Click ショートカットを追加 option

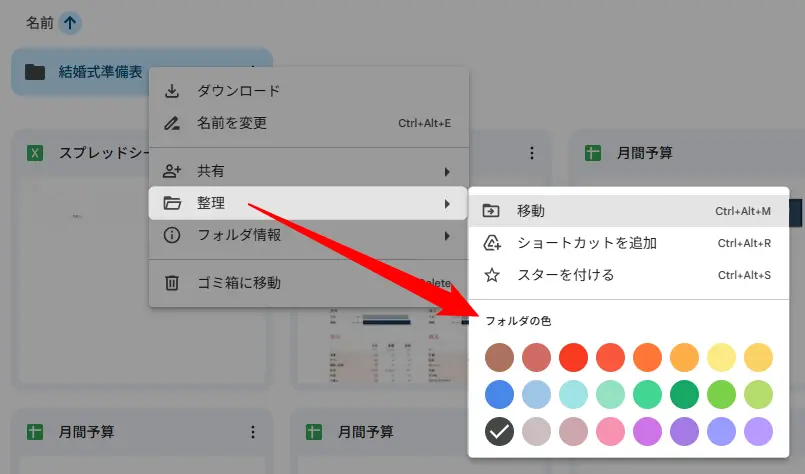coord(586,243)
